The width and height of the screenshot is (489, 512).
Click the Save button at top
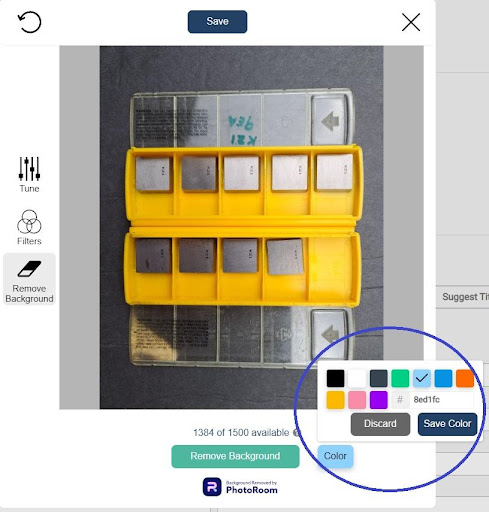coord(217,22)
